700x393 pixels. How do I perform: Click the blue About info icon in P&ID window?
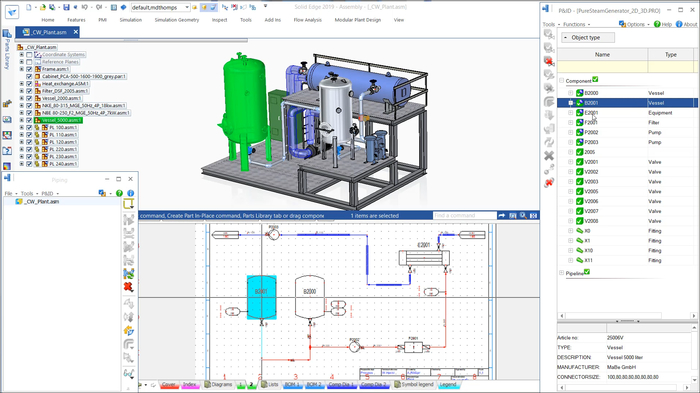(x=679, y=24)
